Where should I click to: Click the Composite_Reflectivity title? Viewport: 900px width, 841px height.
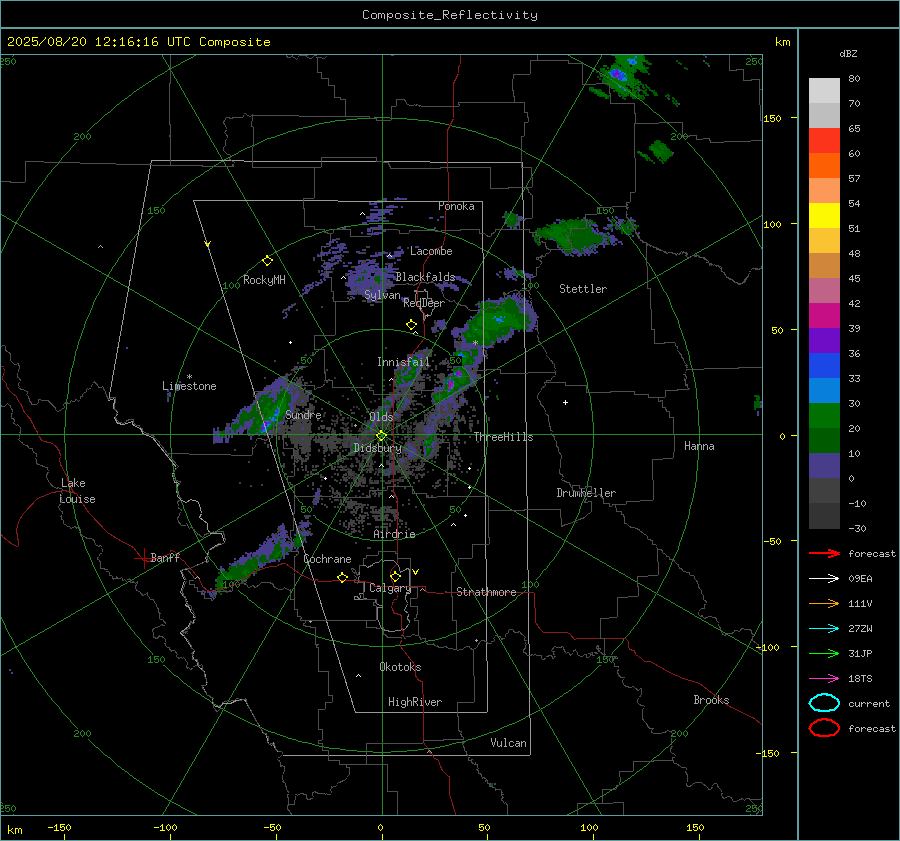tap(449, 15)
